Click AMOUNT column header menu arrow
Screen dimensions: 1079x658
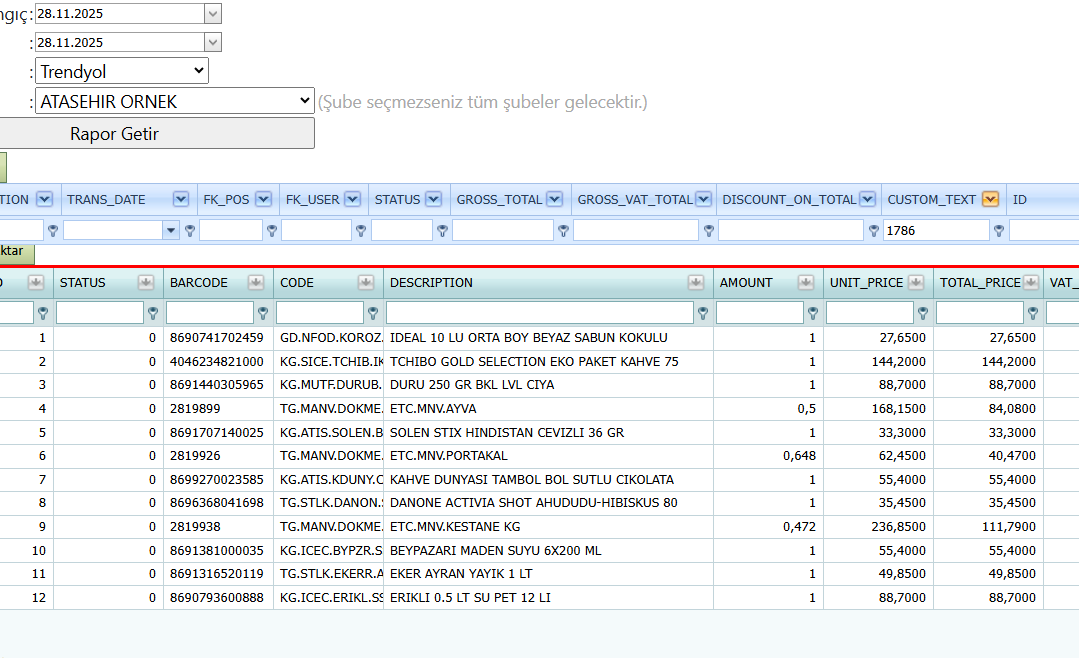806,282
